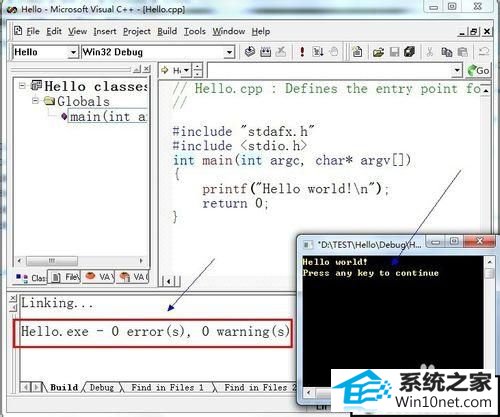Click the editor vertical scroll up arrow
Image resolution: width=500 pixels, height=417 pixels.
(x=486, y=90)
